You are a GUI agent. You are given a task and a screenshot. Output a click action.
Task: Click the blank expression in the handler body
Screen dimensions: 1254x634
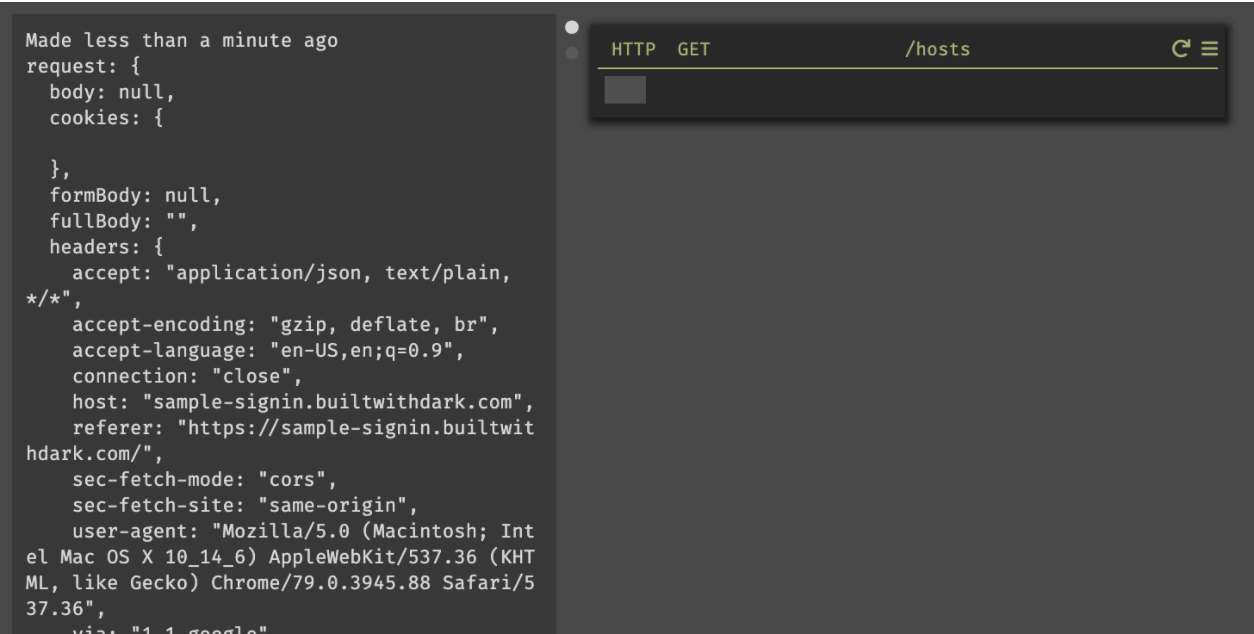[x=625, y=90]
